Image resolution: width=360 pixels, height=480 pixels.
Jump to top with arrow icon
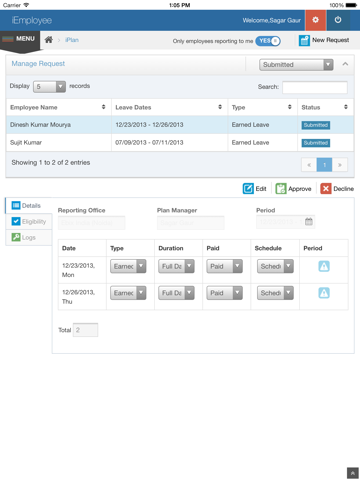352,473
